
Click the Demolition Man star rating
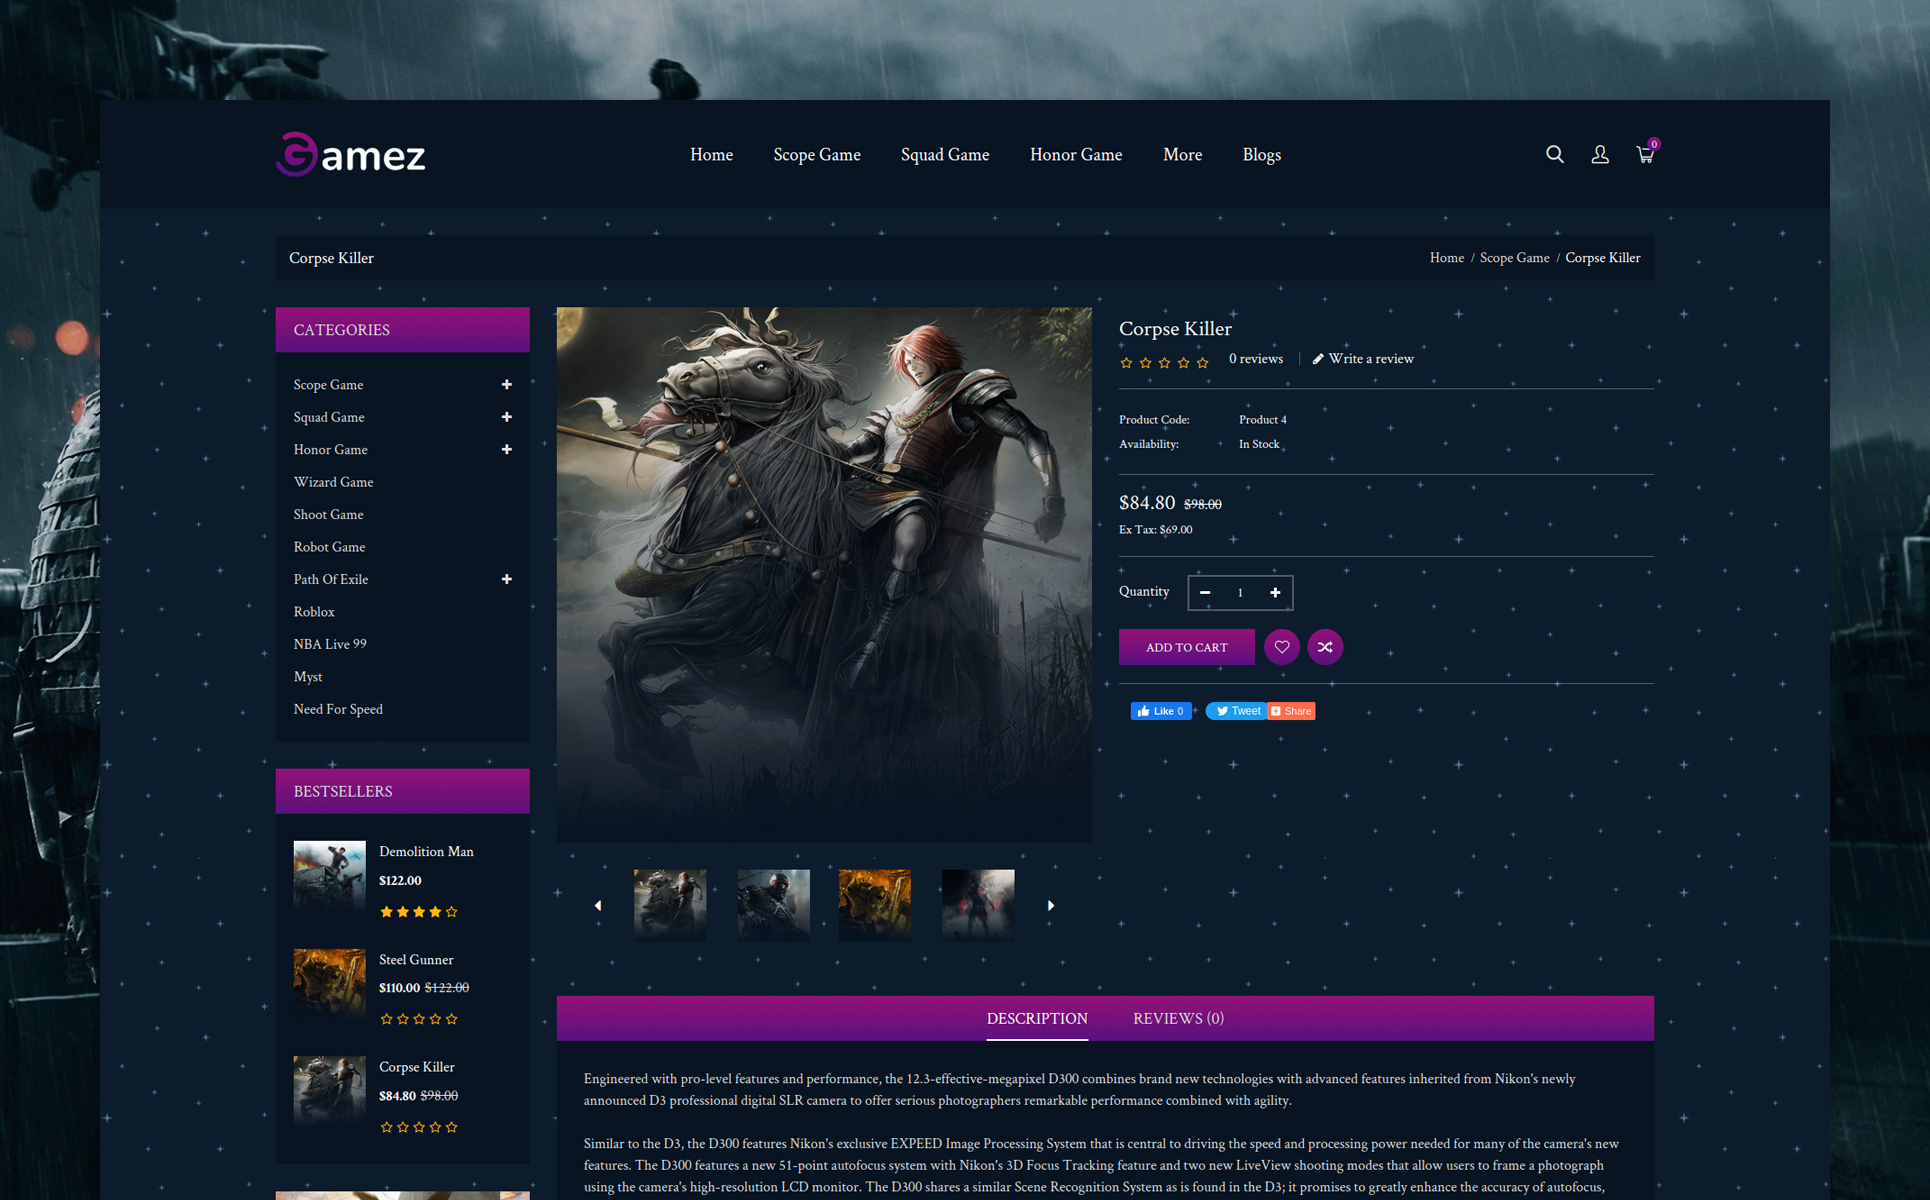pyautogui.click(x=419, y=912)
